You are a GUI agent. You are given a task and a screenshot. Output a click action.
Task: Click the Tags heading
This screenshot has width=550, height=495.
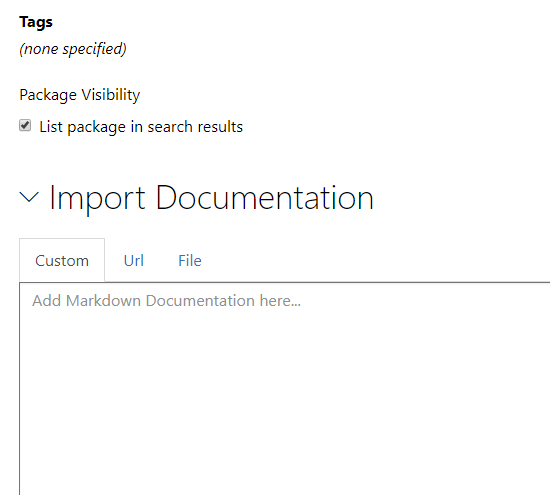(36, 22)
